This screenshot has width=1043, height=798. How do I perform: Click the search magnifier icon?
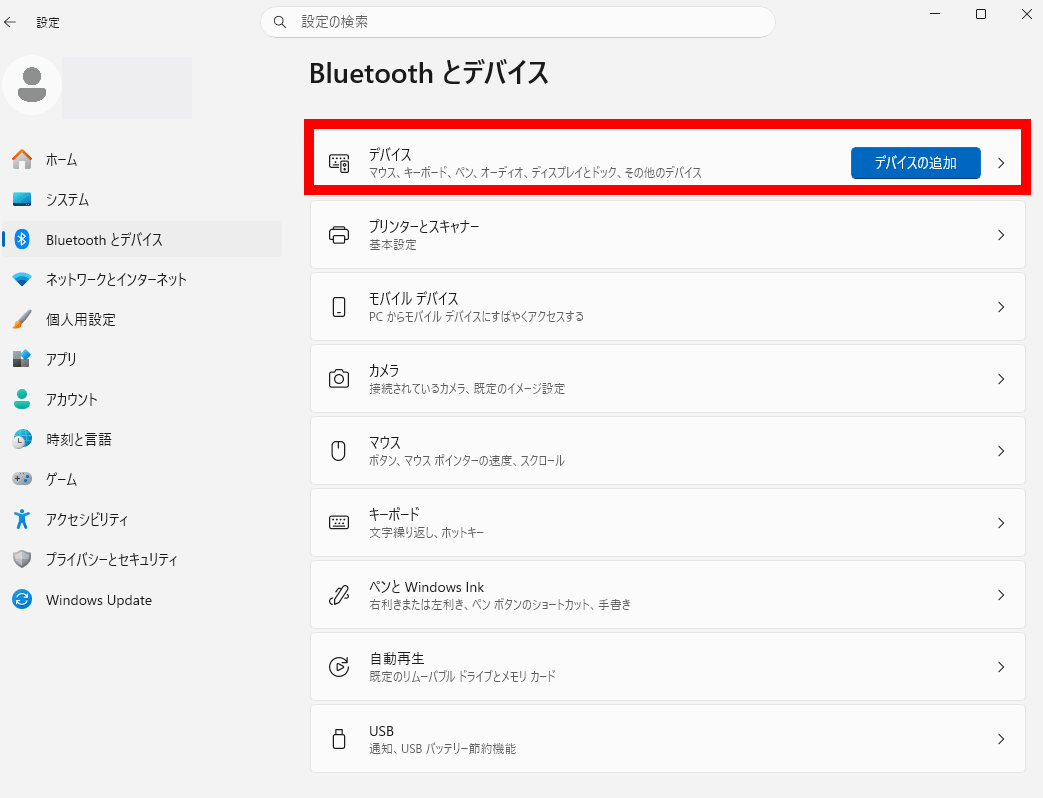[x=280, y=22]
